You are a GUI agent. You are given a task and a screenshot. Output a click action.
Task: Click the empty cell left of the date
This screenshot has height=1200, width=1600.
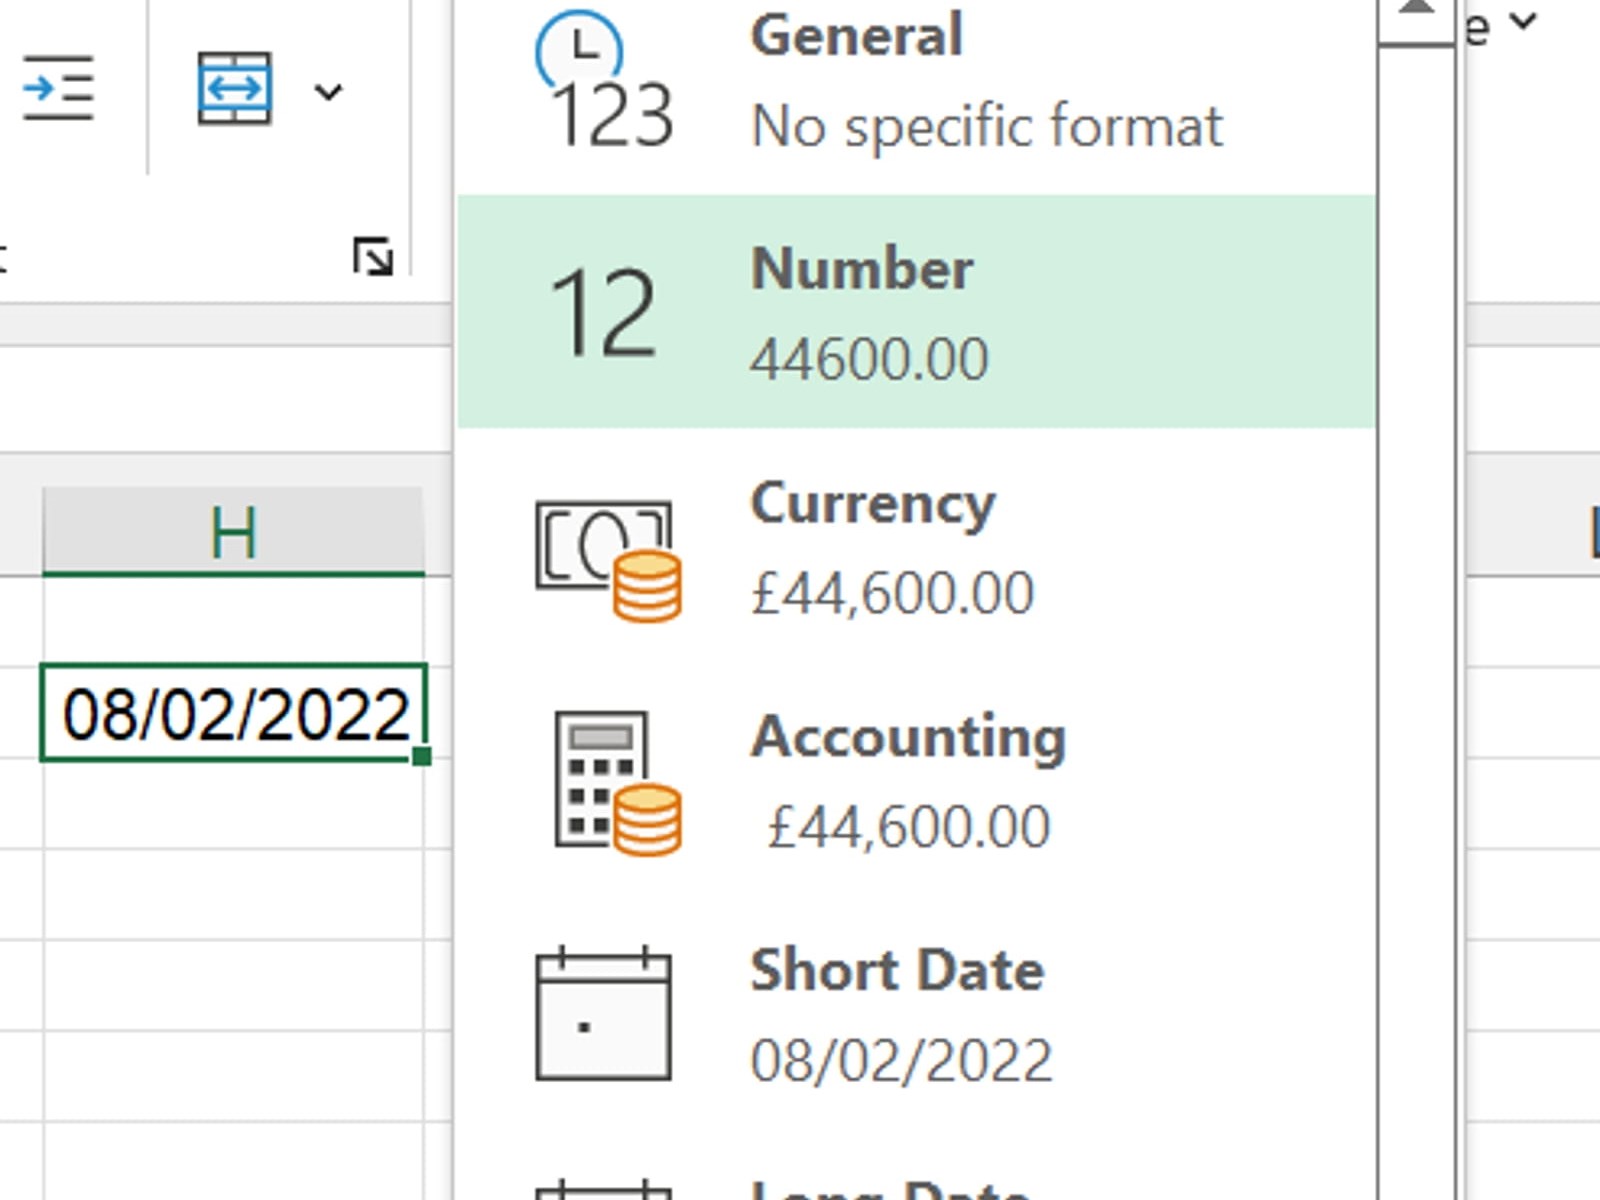click(x=18, y=713)
